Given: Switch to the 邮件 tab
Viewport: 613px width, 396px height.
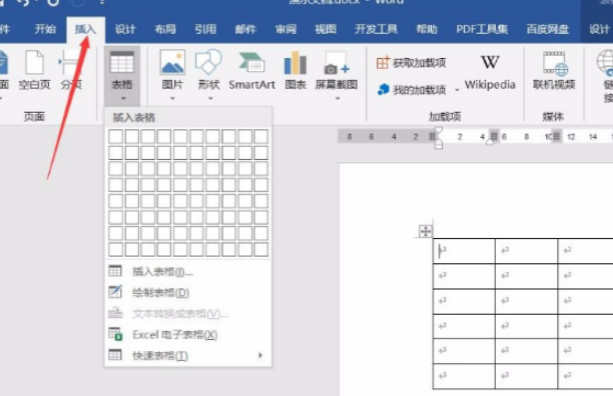Looking at the screenshot, I should (x=246, y=29).
